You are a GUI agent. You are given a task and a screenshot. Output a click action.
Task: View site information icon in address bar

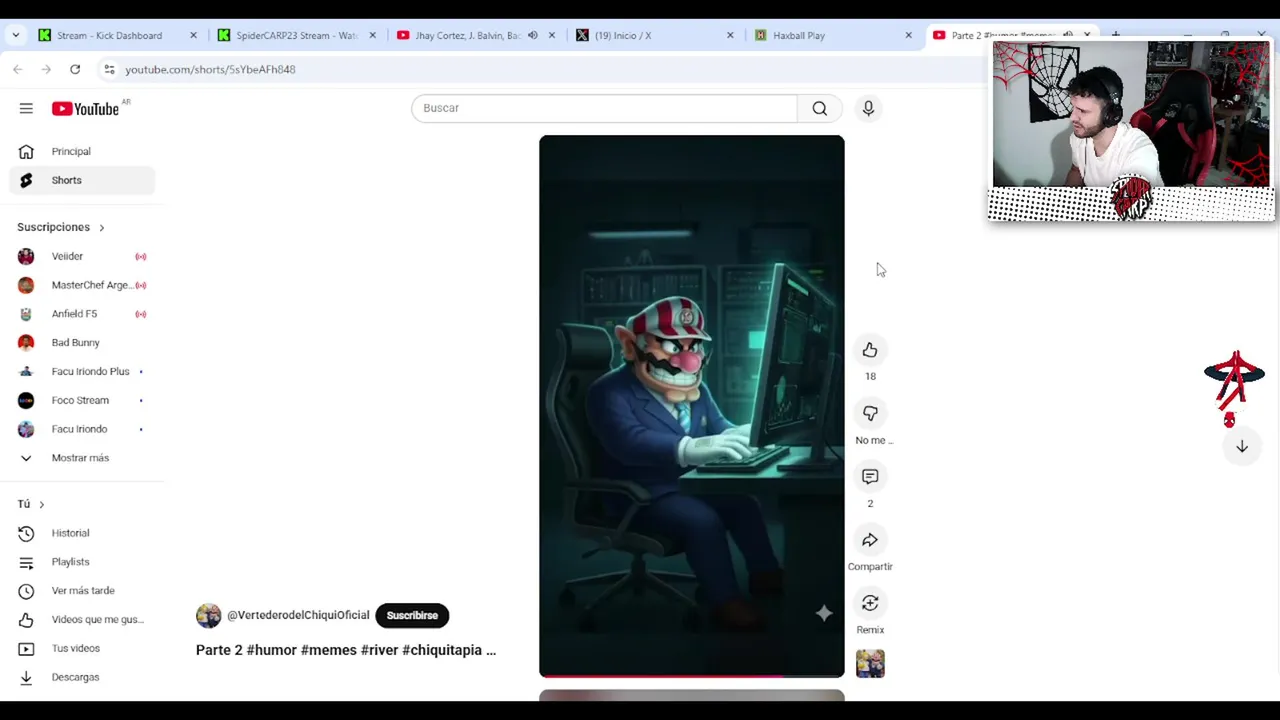[x=109, y=69]
